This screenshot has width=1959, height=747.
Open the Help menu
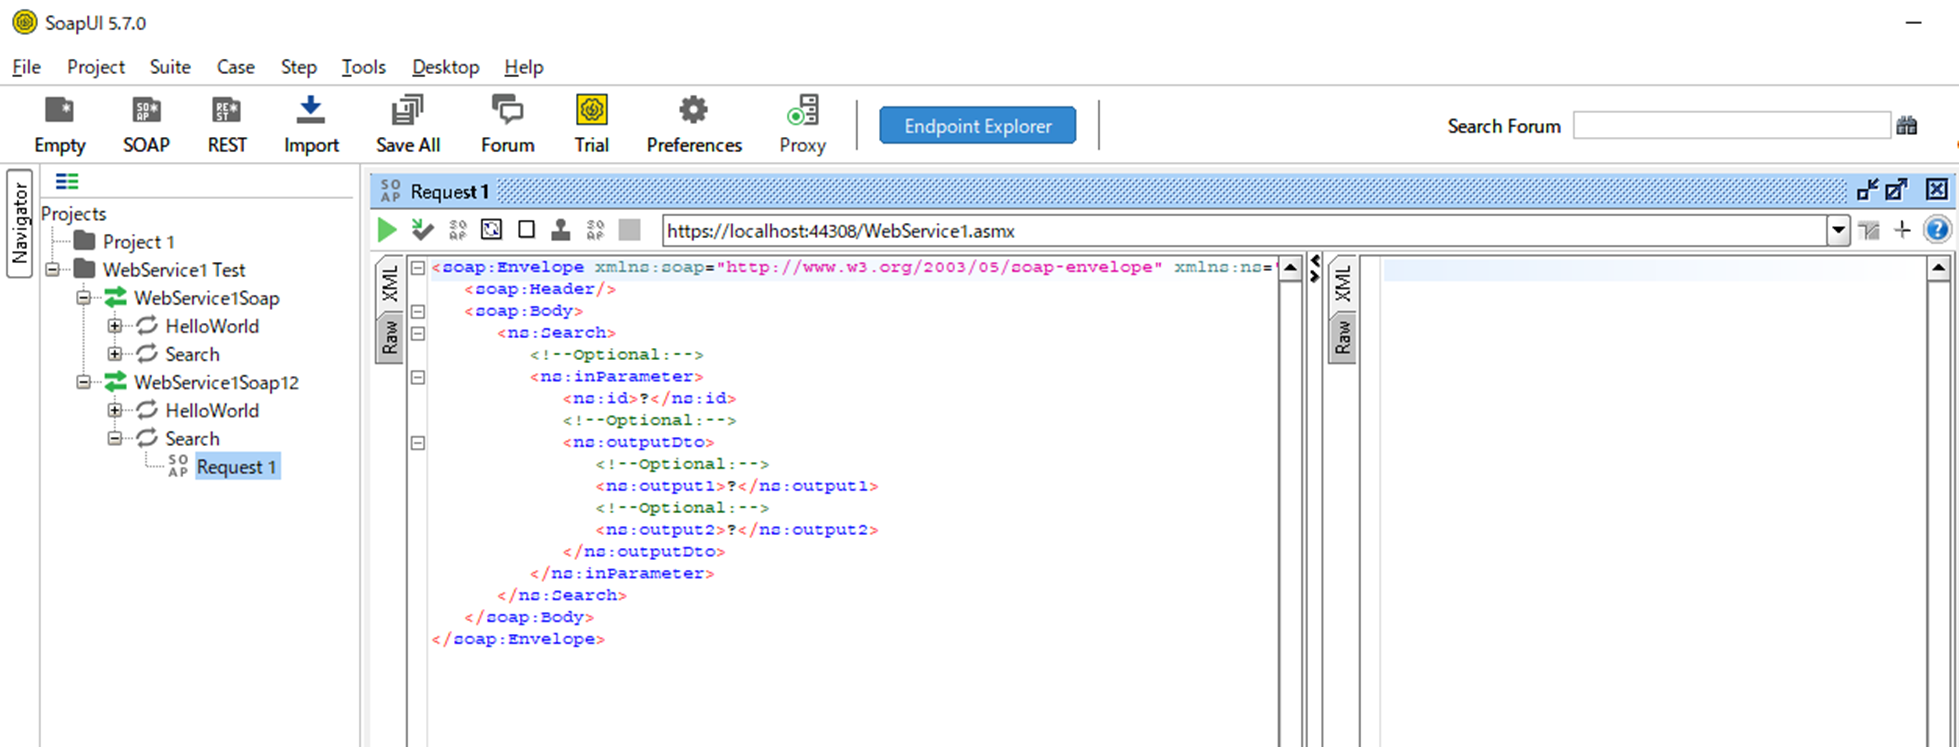[523, 67]
